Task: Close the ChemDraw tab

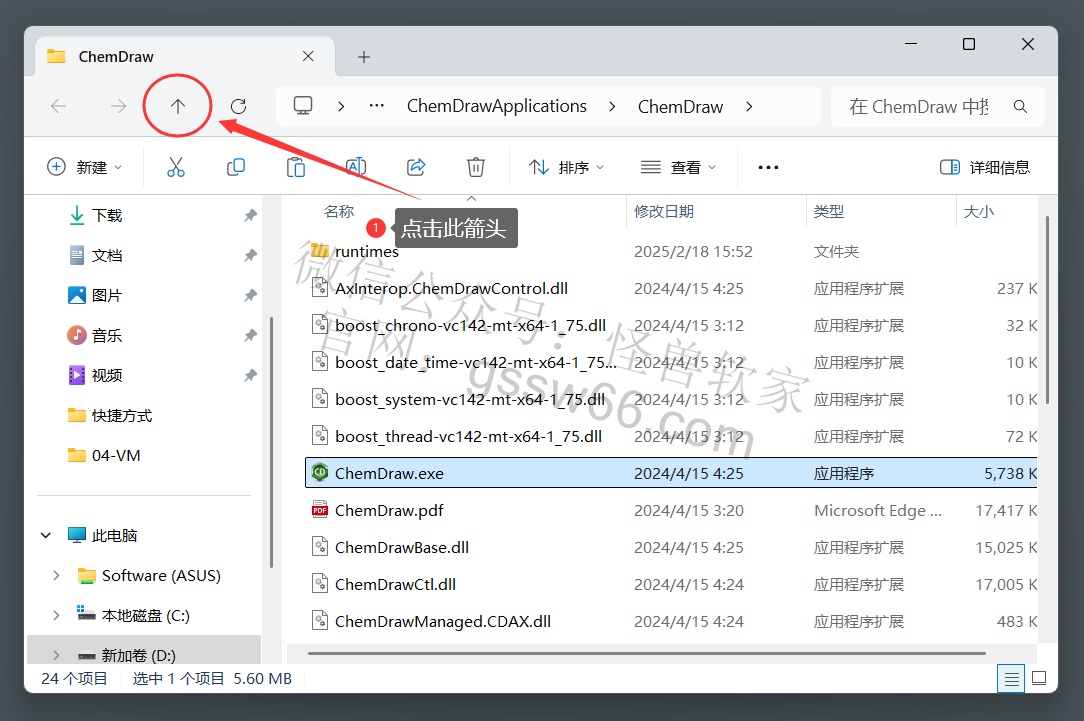Action: click(x=308, y=57)
